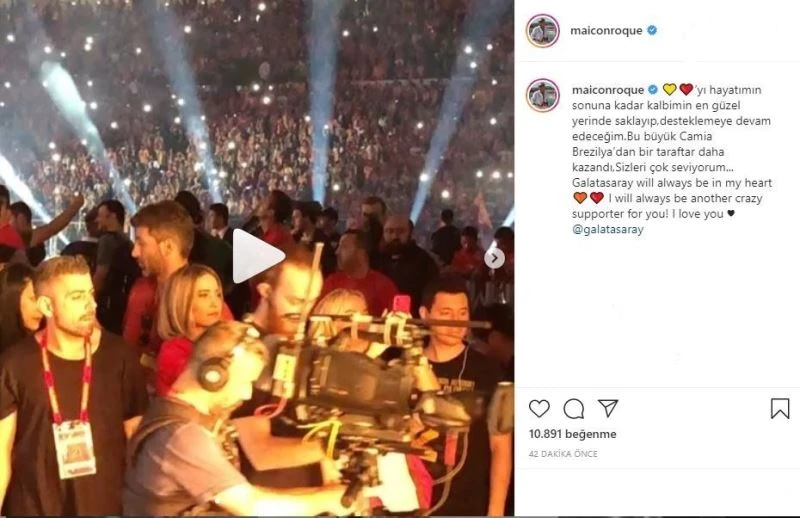The image size is (800, 518).
Task: View the 10.891 beğenme likes list
Action: coord(572,434)
